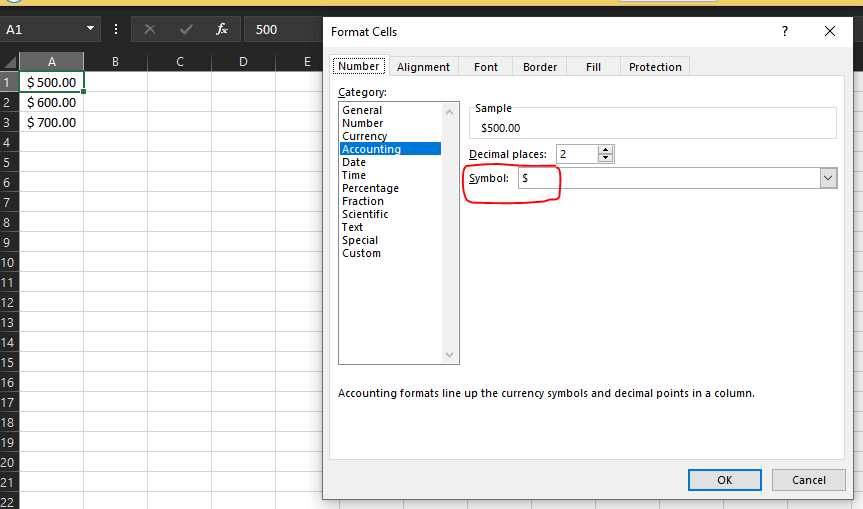
Task: Select cell A1 with $ 500.00
Action: coord(51,82)
